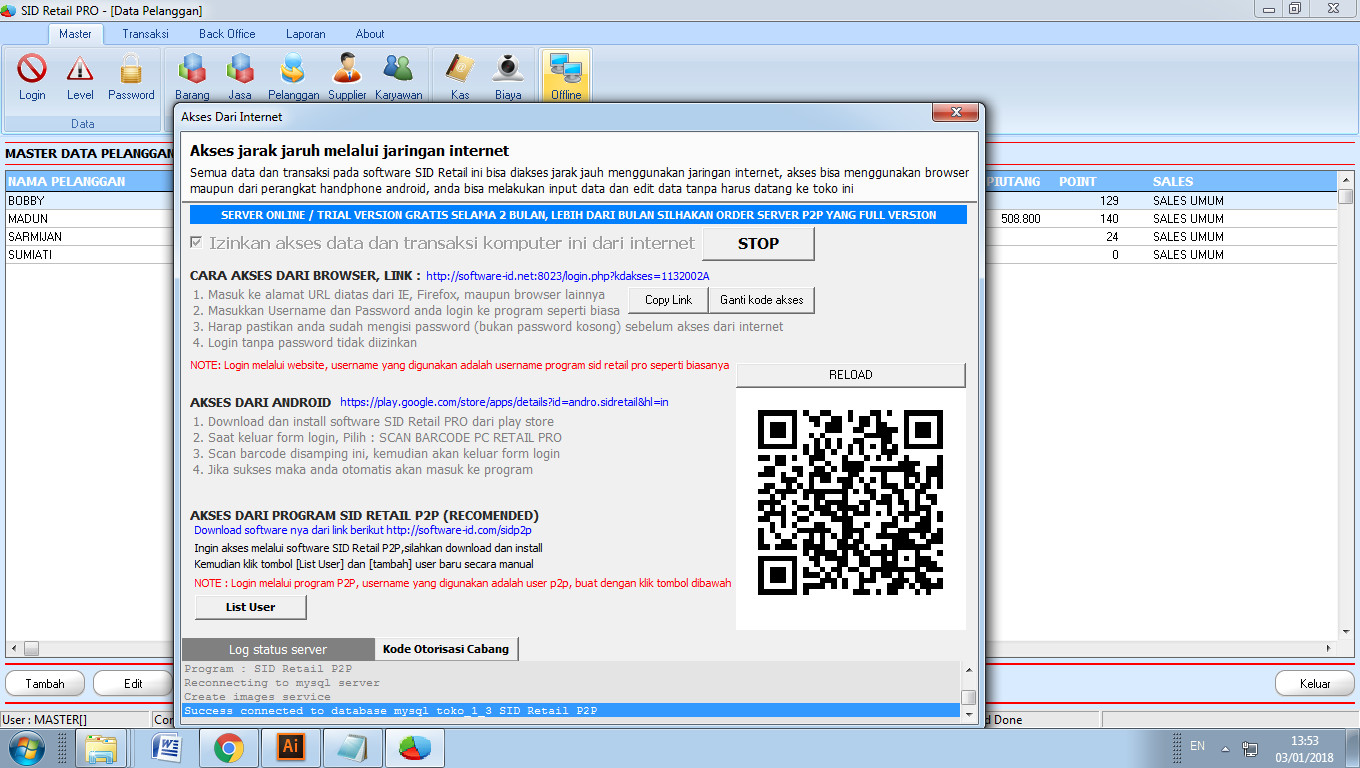Open Adobe Illustrator from taskbar
The width and height of the screenshot is (1360, 768).
pos(291,747)
